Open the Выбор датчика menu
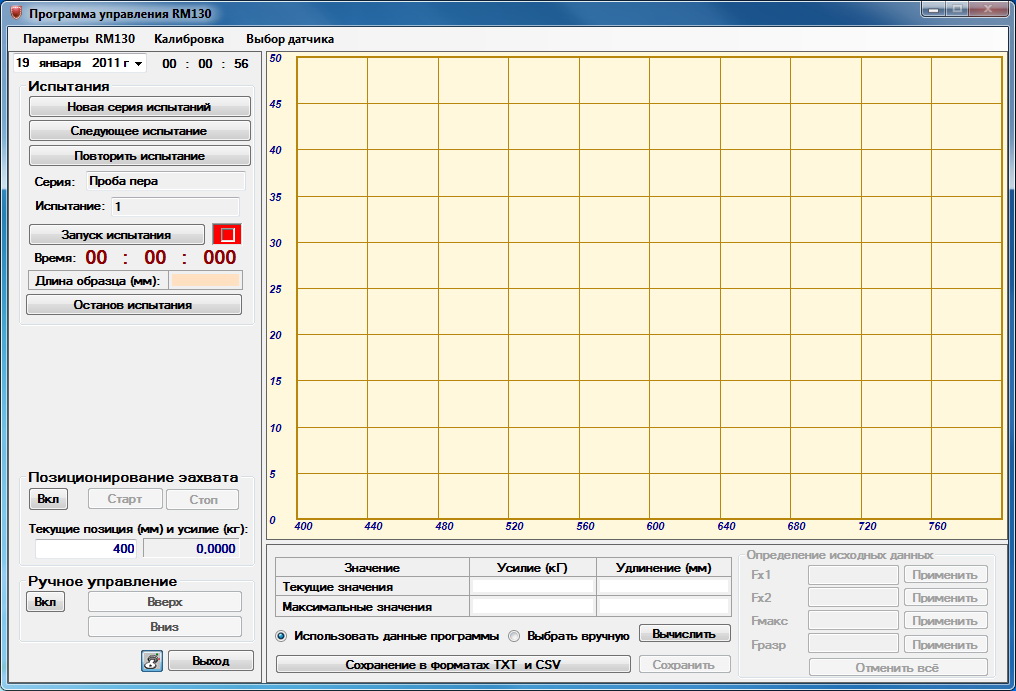Screen dimensions: 1016x691 (290, 39)
